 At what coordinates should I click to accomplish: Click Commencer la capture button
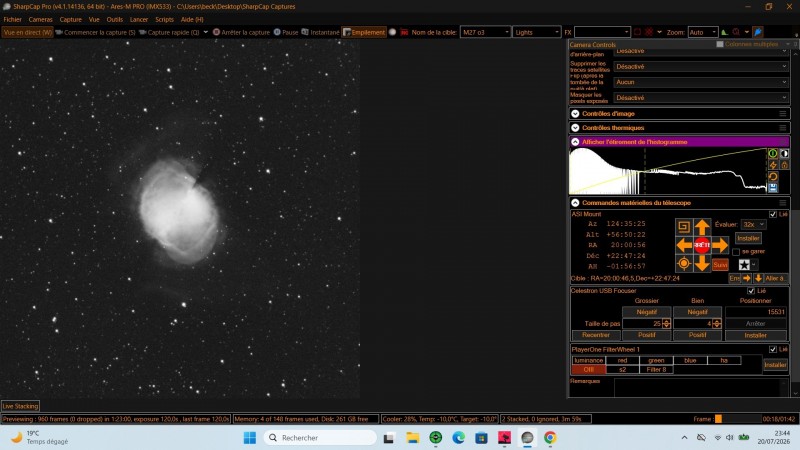[95, 32]
